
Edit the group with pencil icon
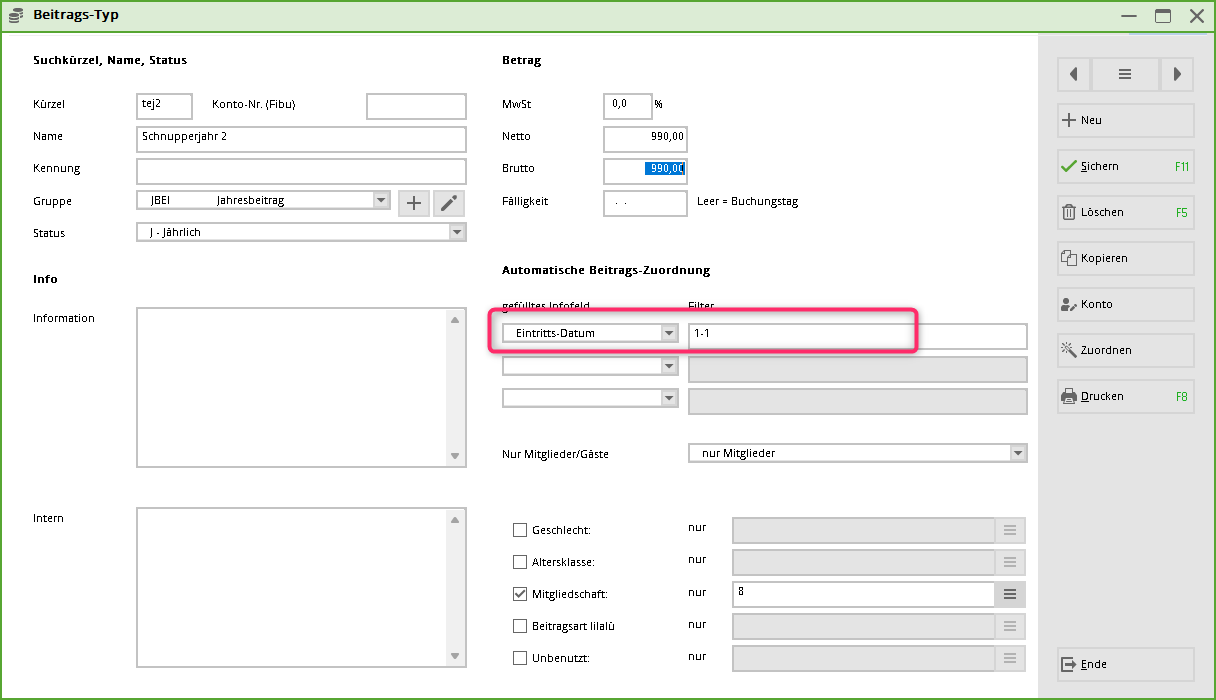coord(449,203)
